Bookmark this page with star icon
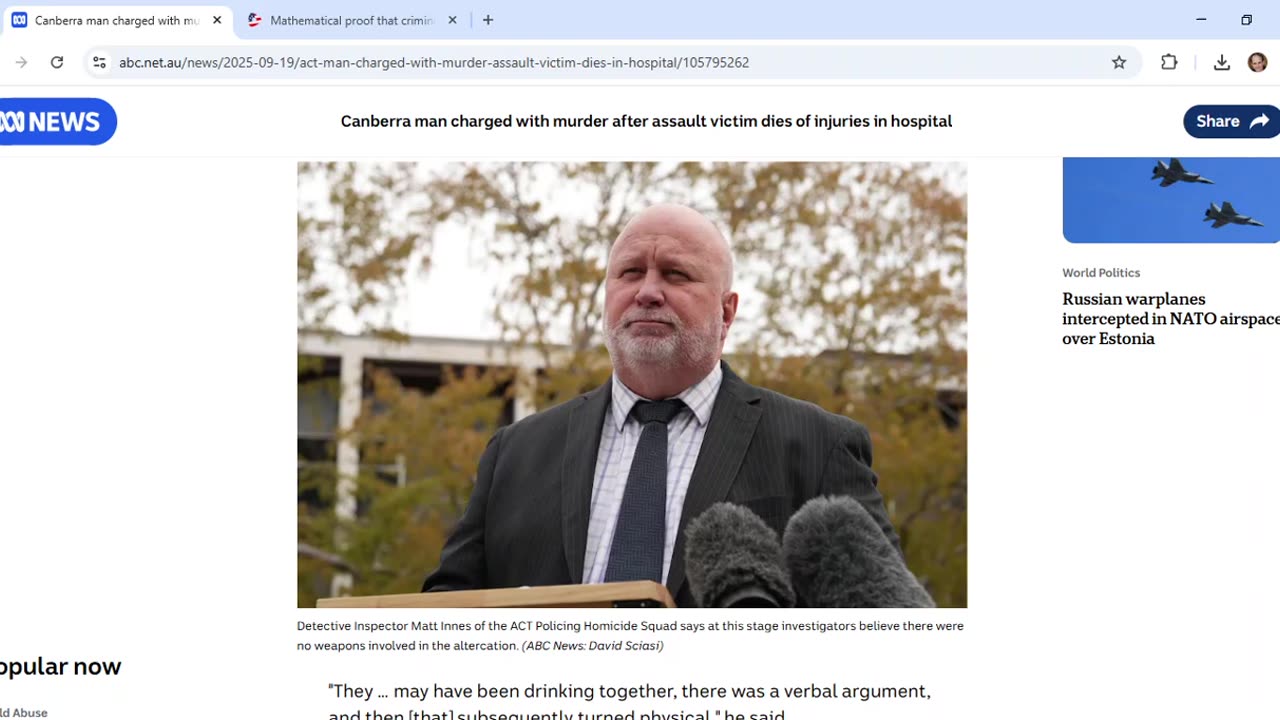This screenshot has width=1280, height=720. point(1119,62)
